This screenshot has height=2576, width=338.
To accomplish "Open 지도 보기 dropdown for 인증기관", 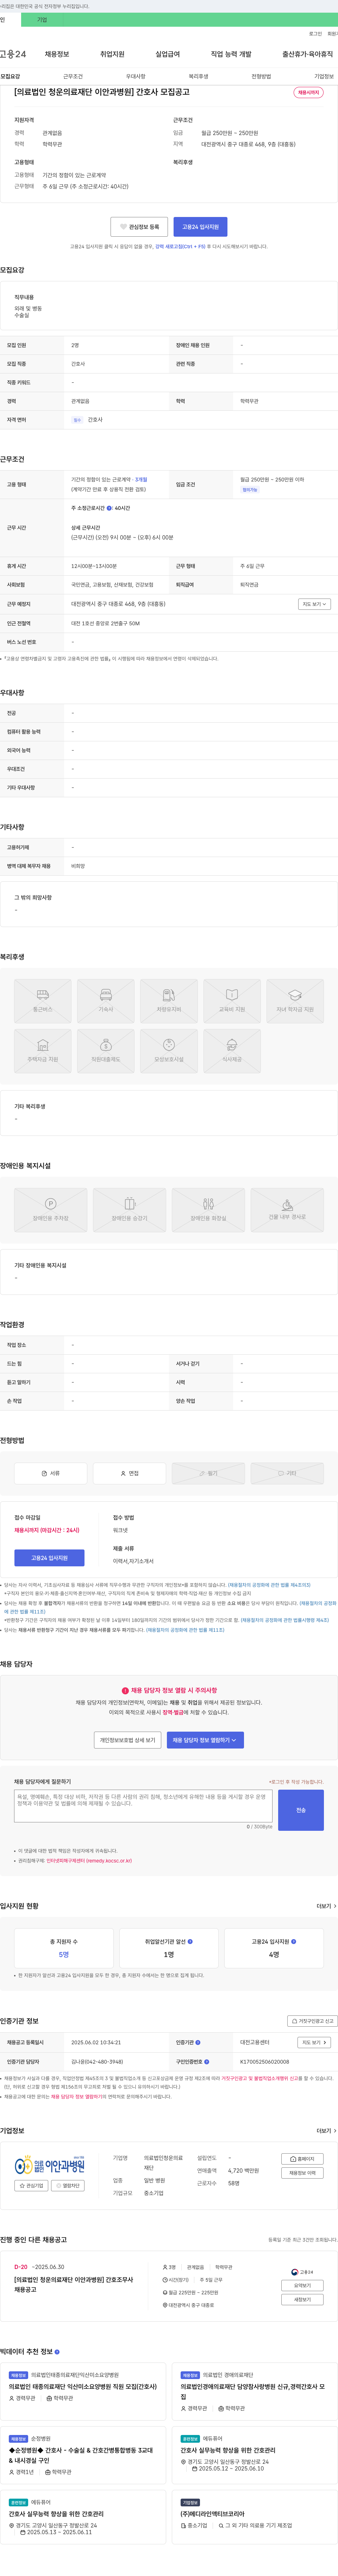I will [314, 2042].
